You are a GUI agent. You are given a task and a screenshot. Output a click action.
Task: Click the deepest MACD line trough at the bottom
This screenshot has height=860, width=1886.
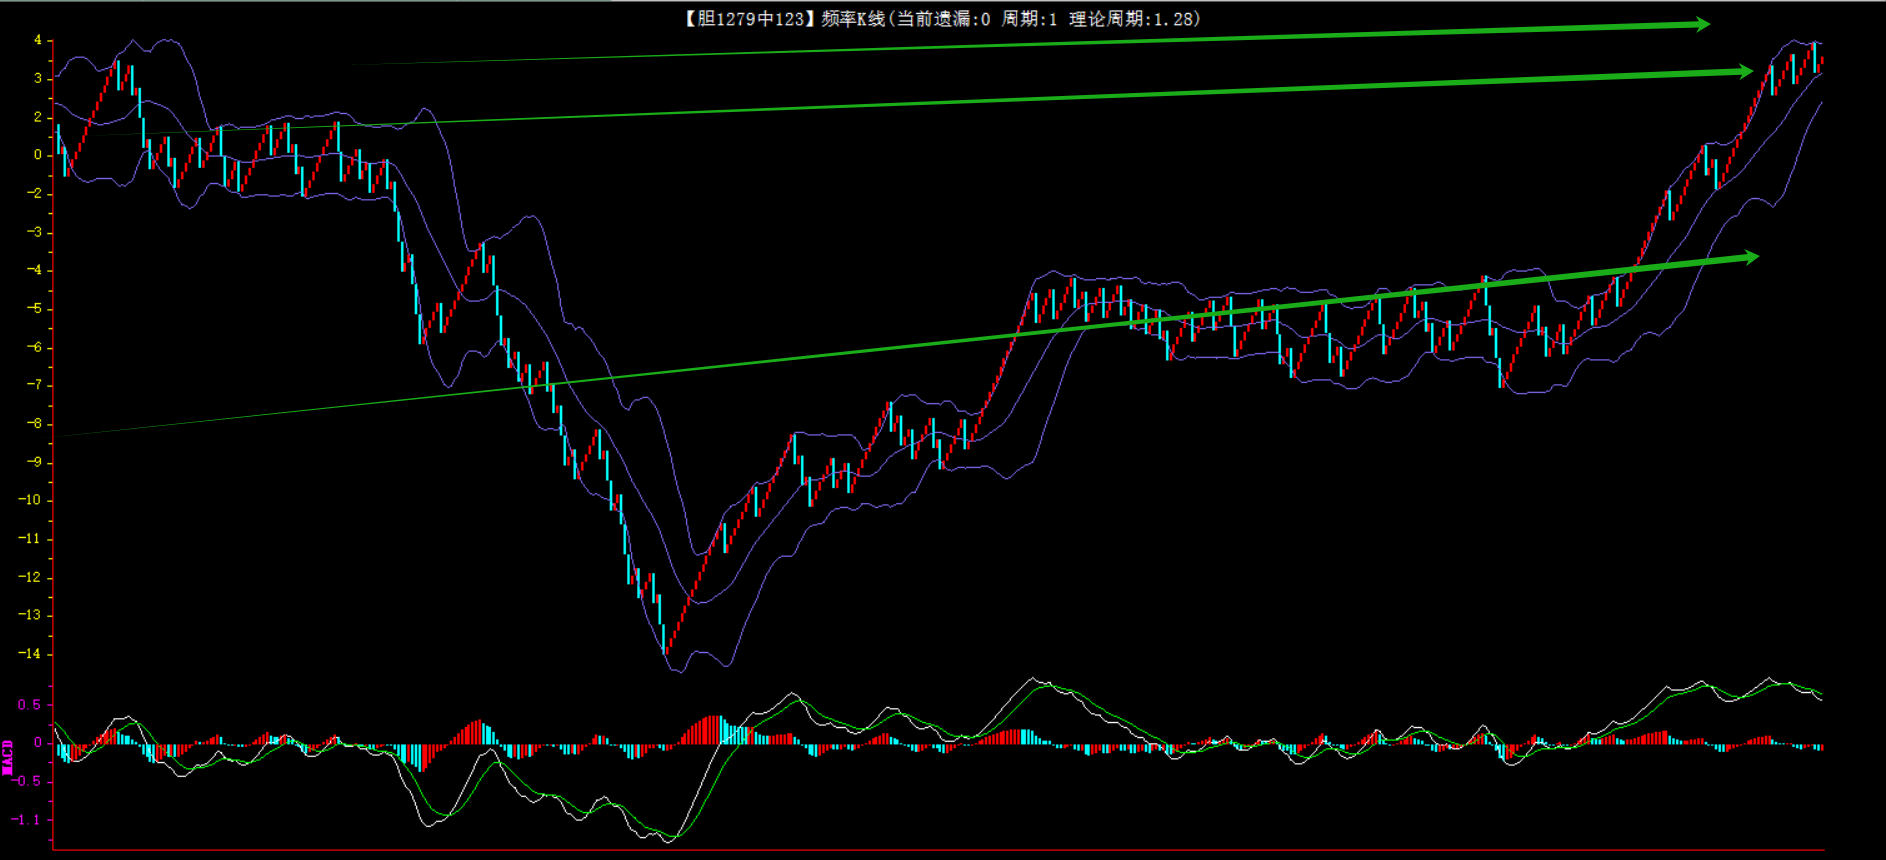click(x=668, y=840)
